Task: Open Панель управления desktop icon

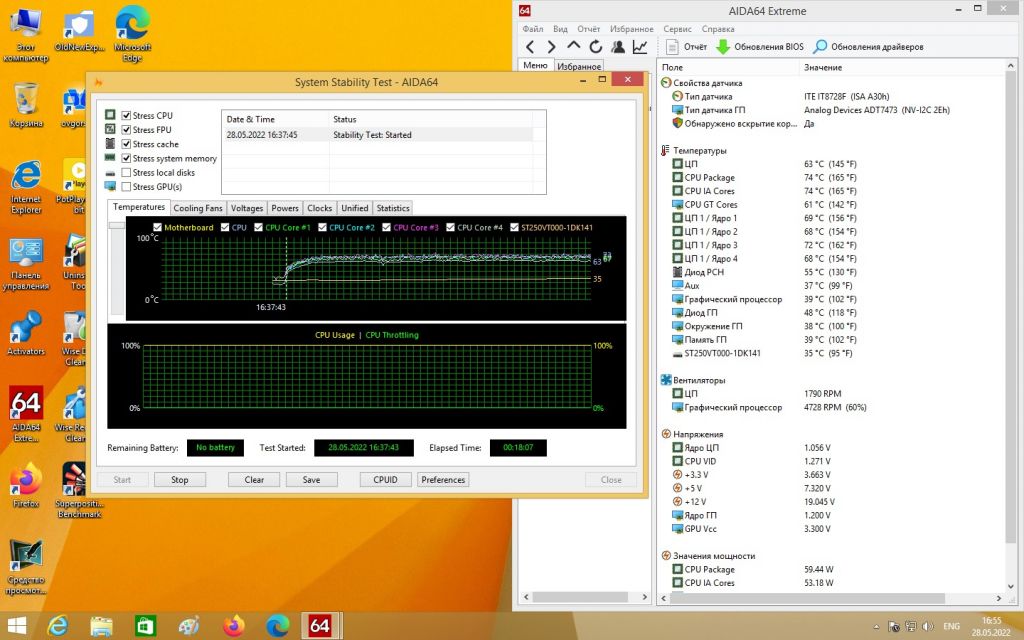Action: pos(25,264)
